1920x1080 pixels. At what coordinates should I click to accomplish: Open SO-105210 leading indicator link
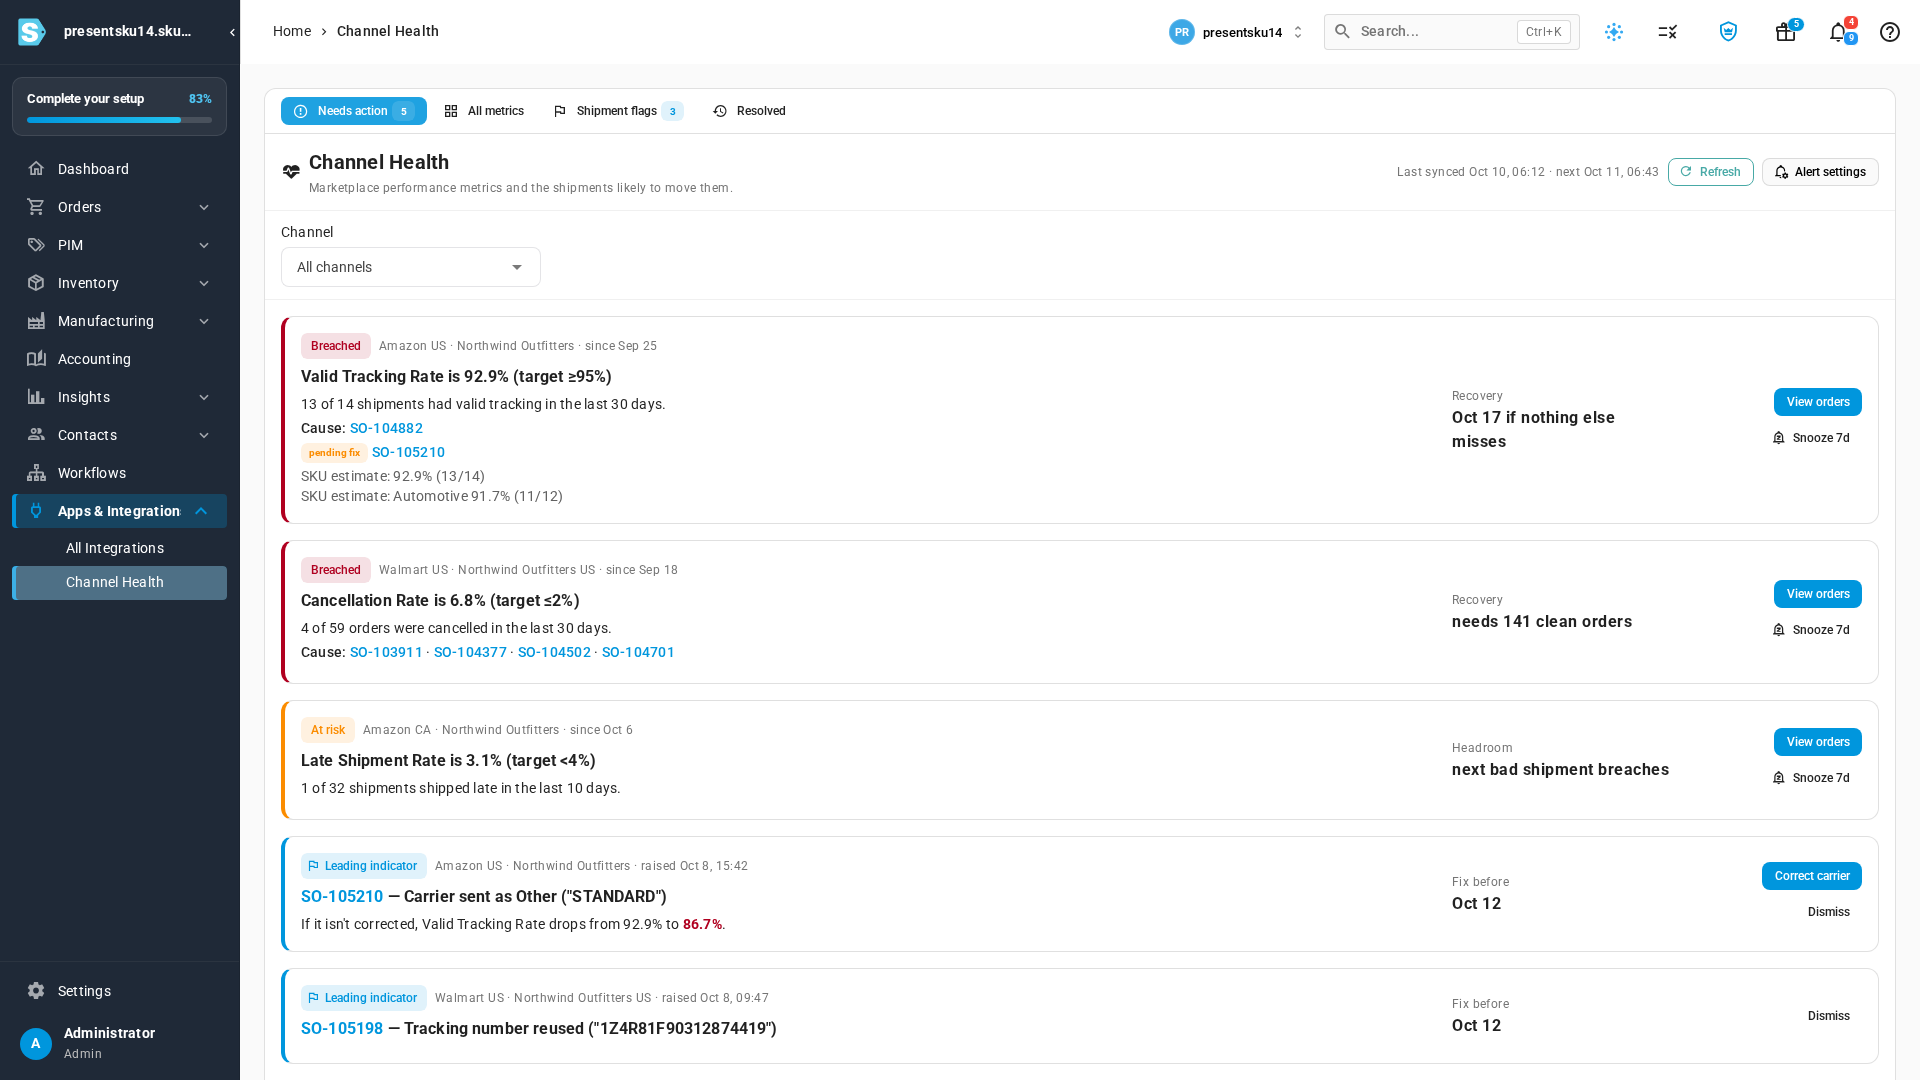pyautogui.click(x=342, y=897)
